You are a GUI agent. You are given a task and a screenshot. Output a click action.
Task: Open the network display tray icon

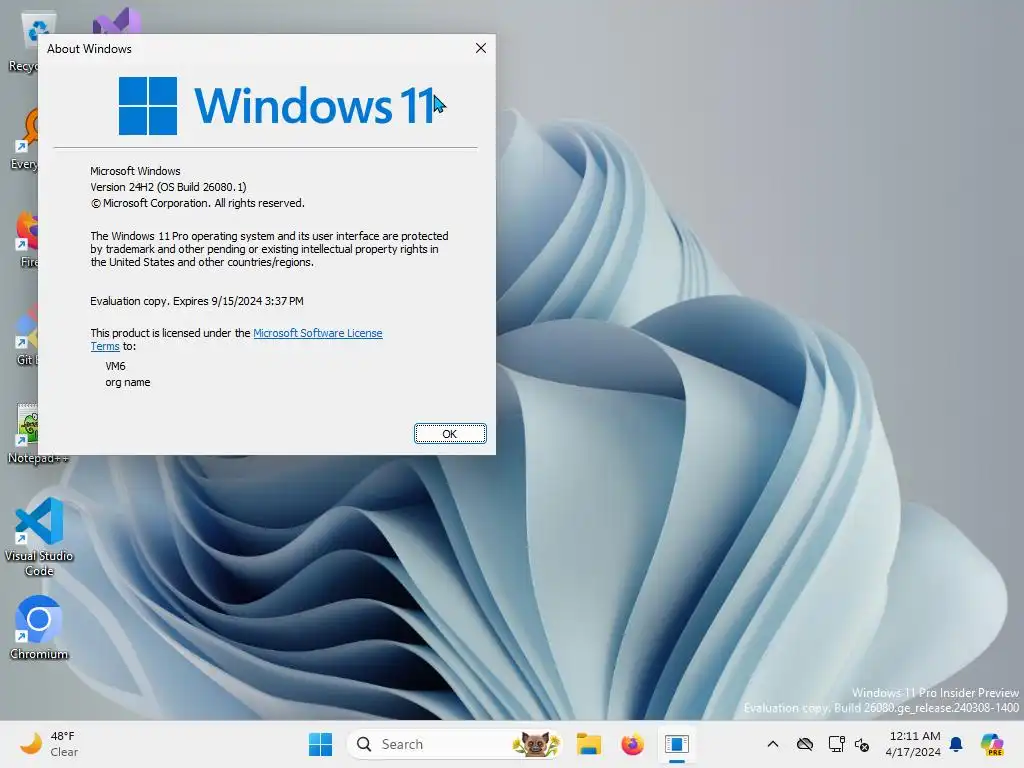(x=836, y=744)
